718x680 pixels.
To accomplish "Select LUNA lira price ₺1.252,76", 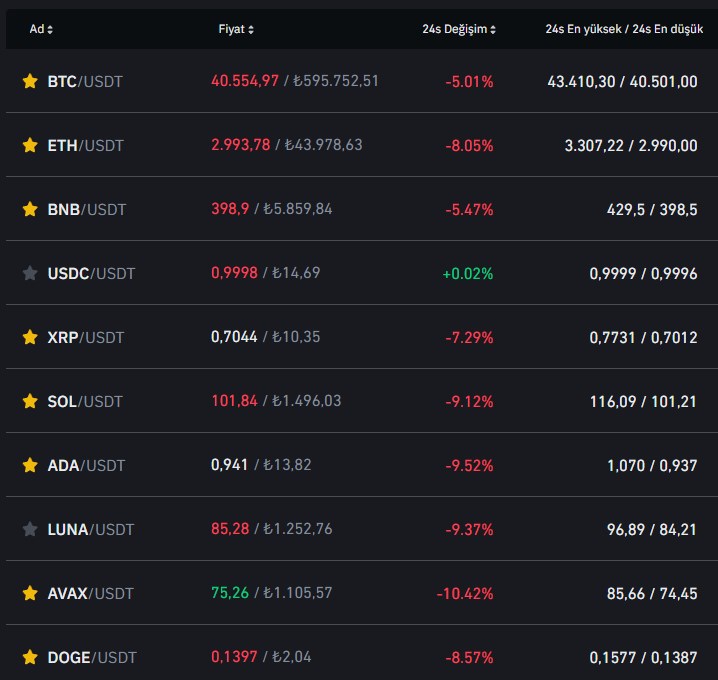I will point(298,529).
